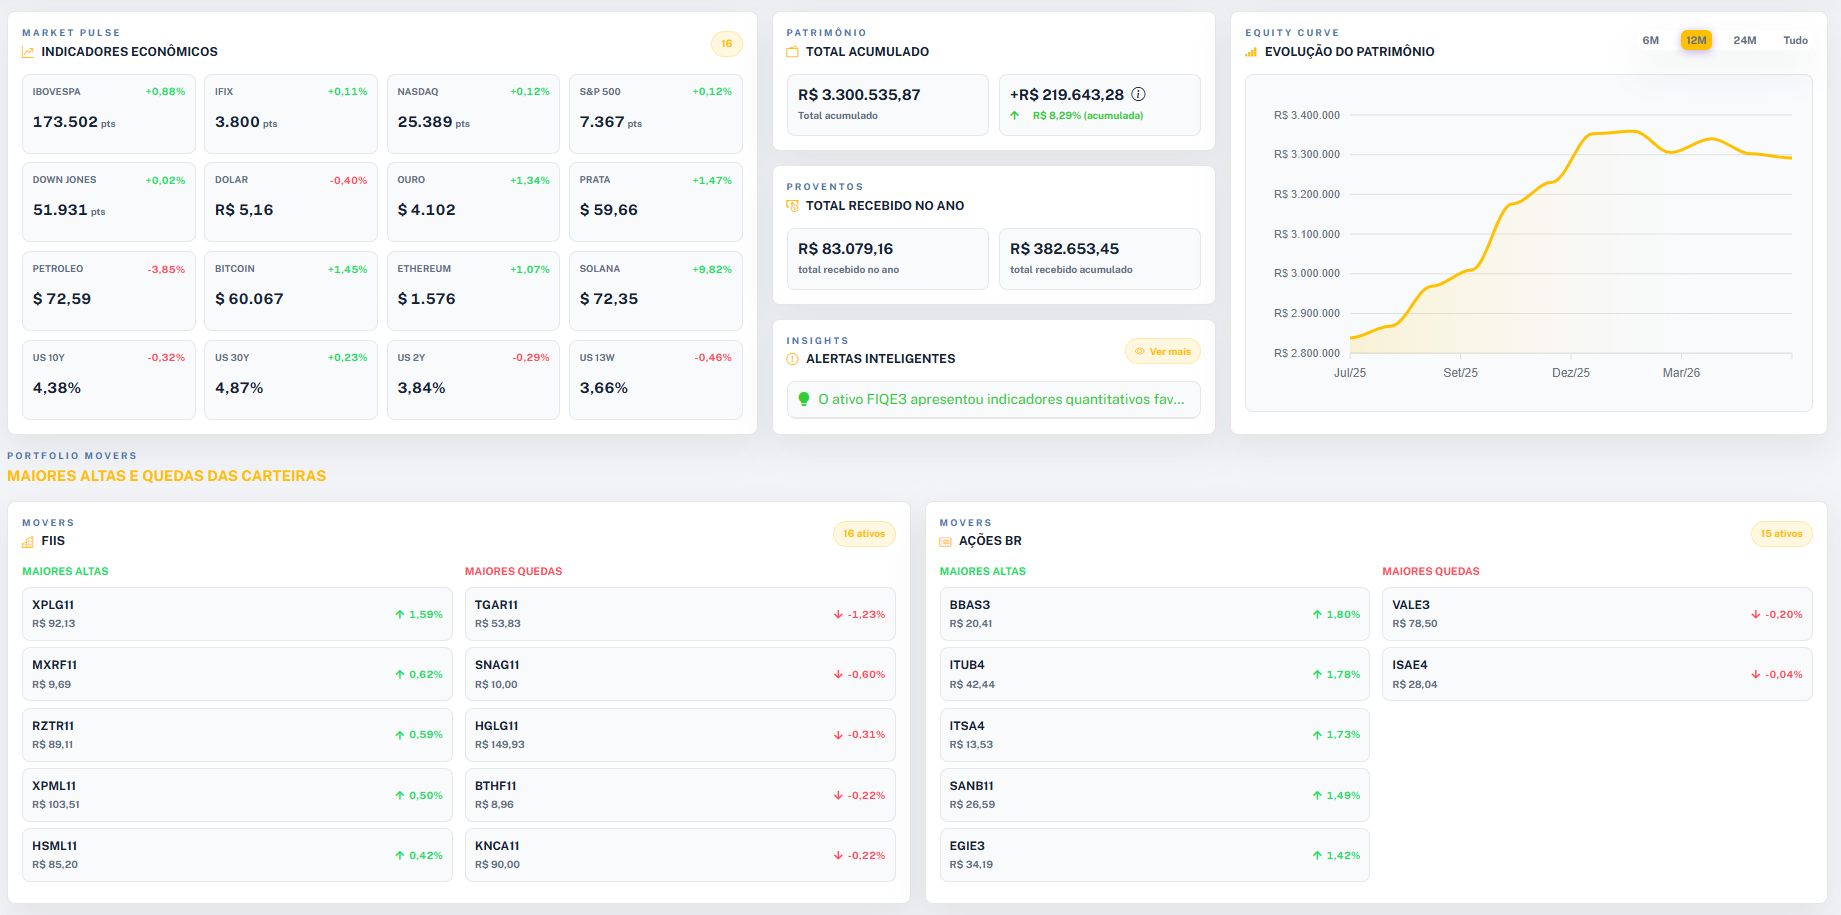This screenshot has width=1841, height=915.
Task: Click the down arrow in the TGAR11 row
Action: (x=838, y=614)
